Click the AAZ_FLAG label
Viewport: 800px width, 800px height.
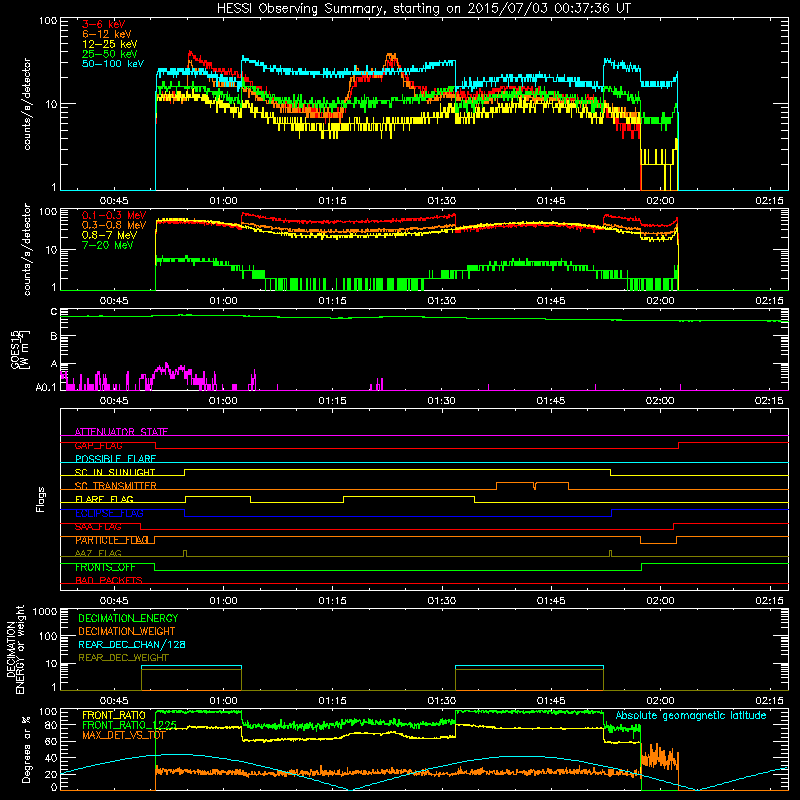pyautogui.click(x=98, y=554)
